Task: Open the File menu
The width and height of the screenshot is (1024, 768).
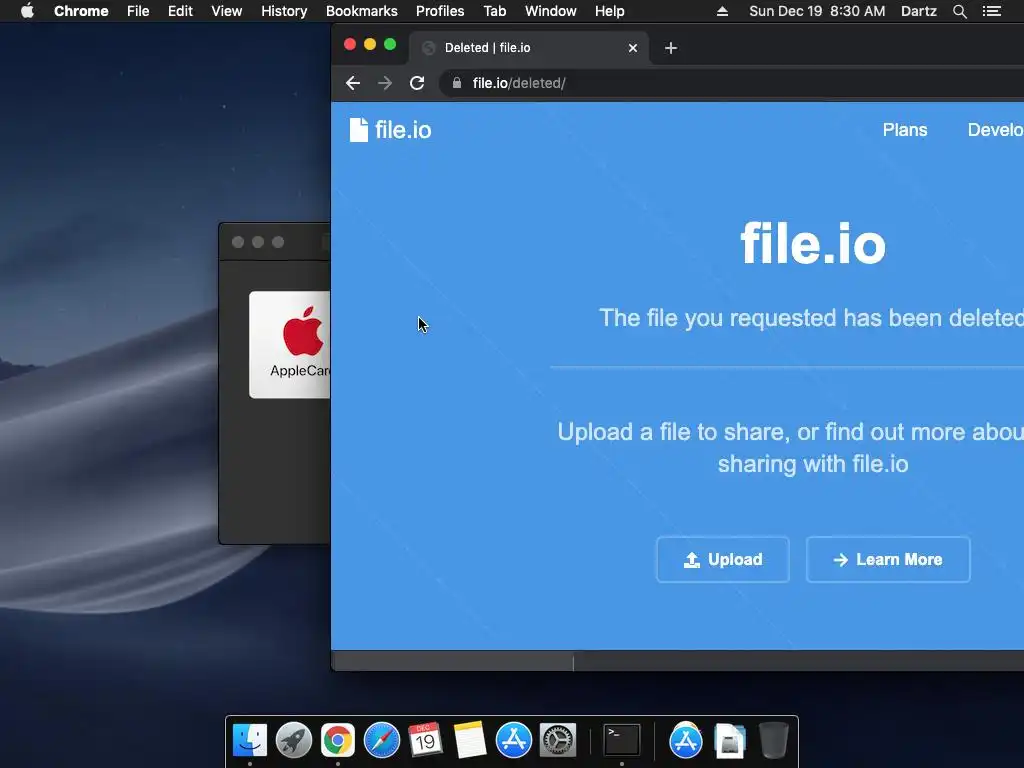Action: coord(138,11)
